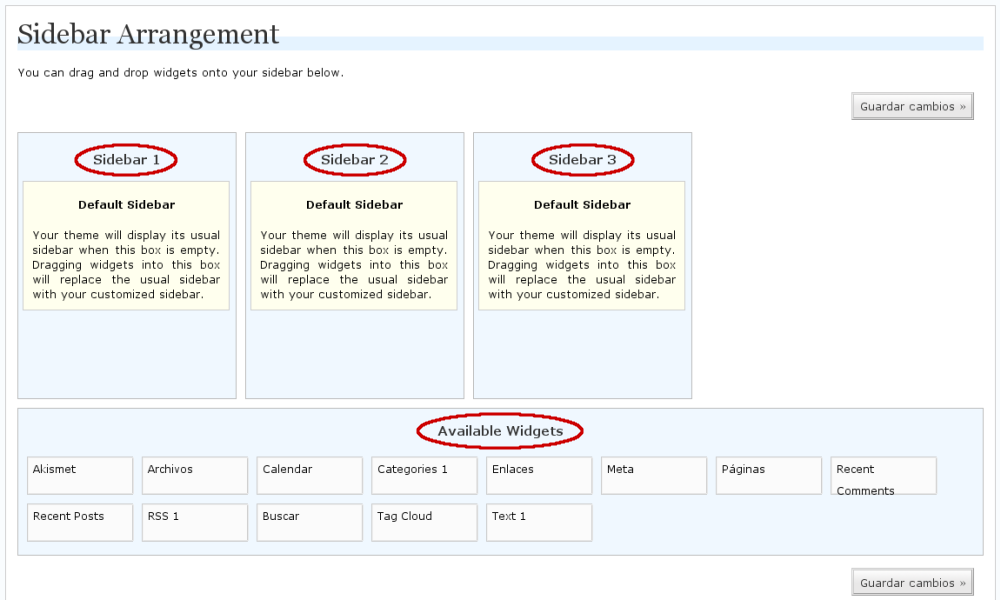Image resolution: width=1000 pixels, height=600 pixels.
Task: Select the RSS 1 widget
Action: pyautogui.click(x=195, y=522)
